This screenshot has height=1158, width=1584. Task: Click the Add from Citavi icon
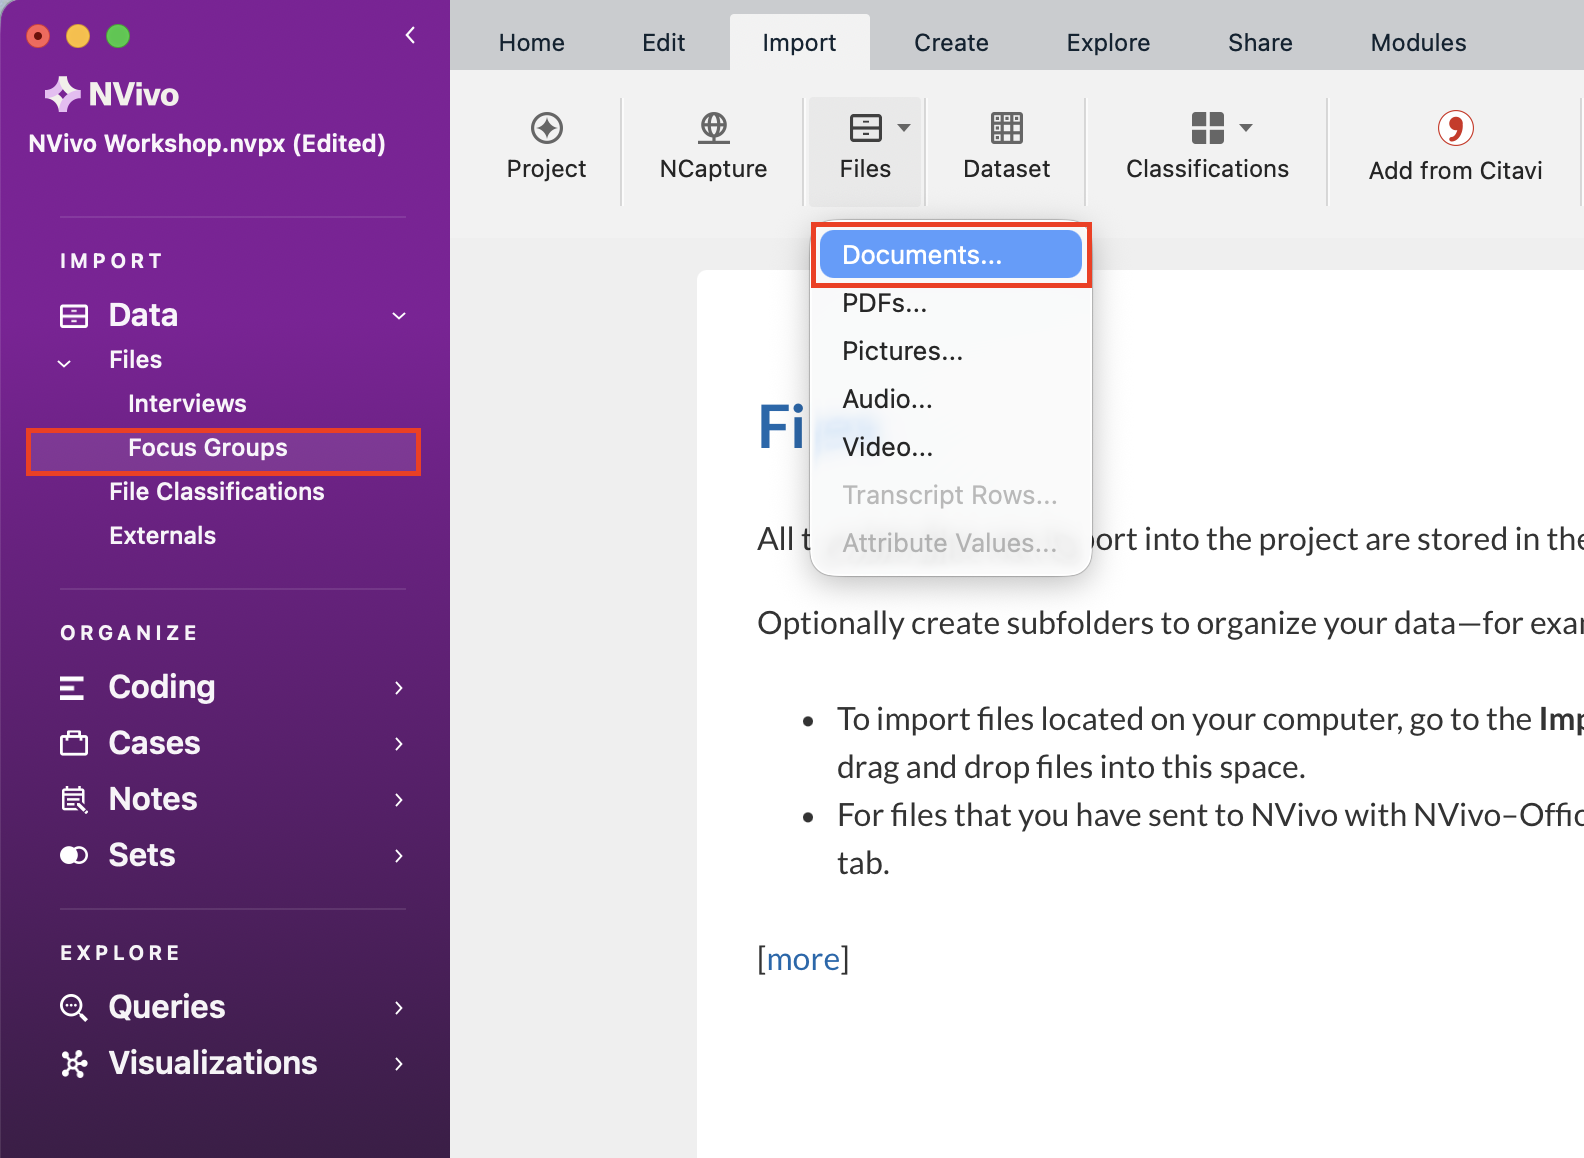click(1455, 128)
